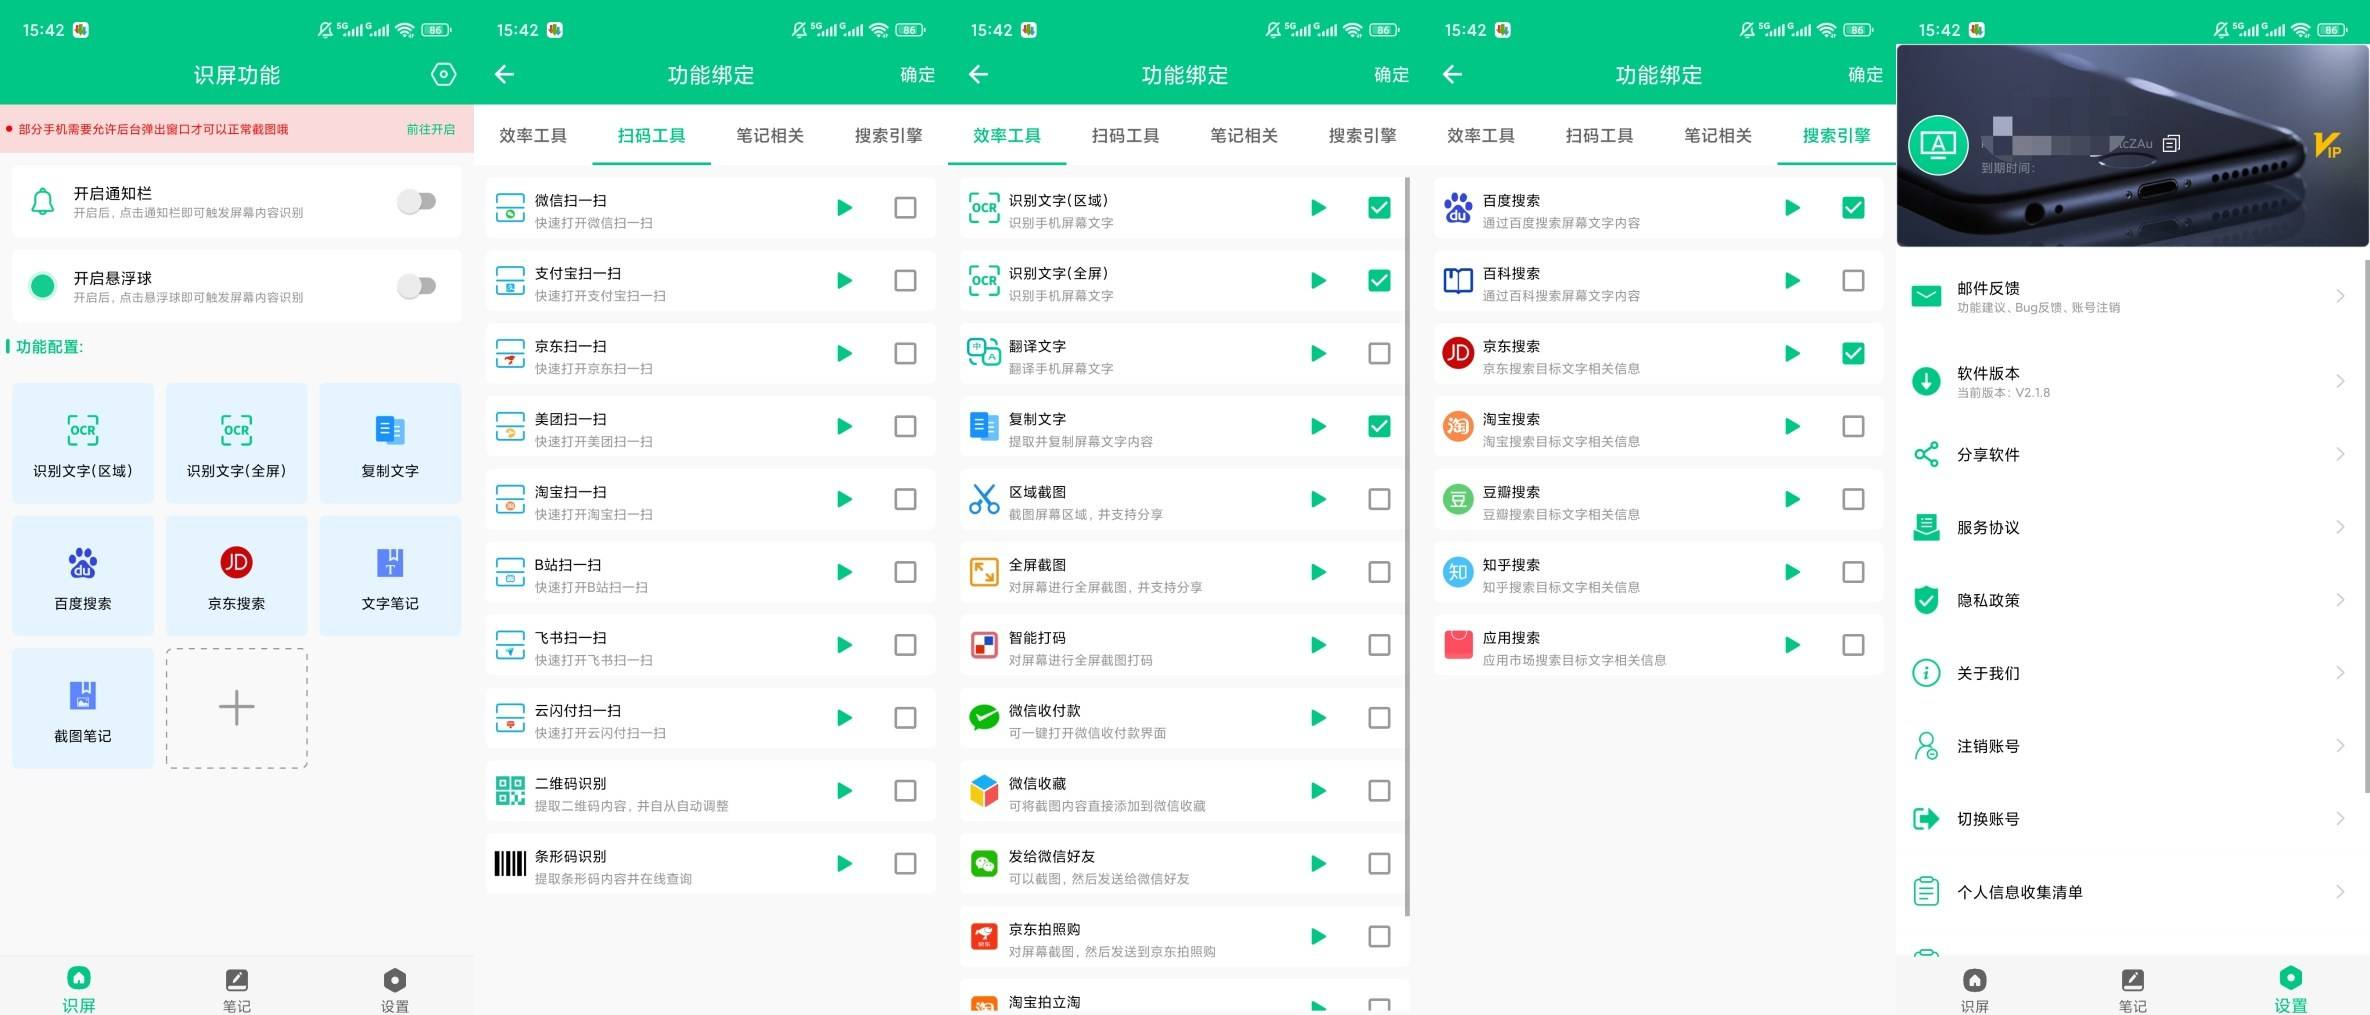Open the hexagon settings icon beside 识屏功能 title
This screenshot has height=1015, width=2370.
click(x=443, y=75)
